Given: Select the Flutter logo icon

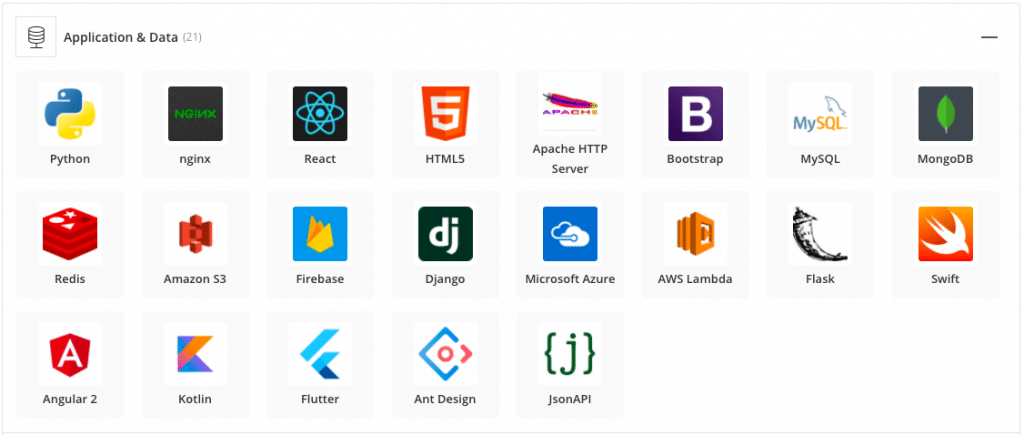Looking at the screenshot, I should pyautogui.click(x=320, y=354).
